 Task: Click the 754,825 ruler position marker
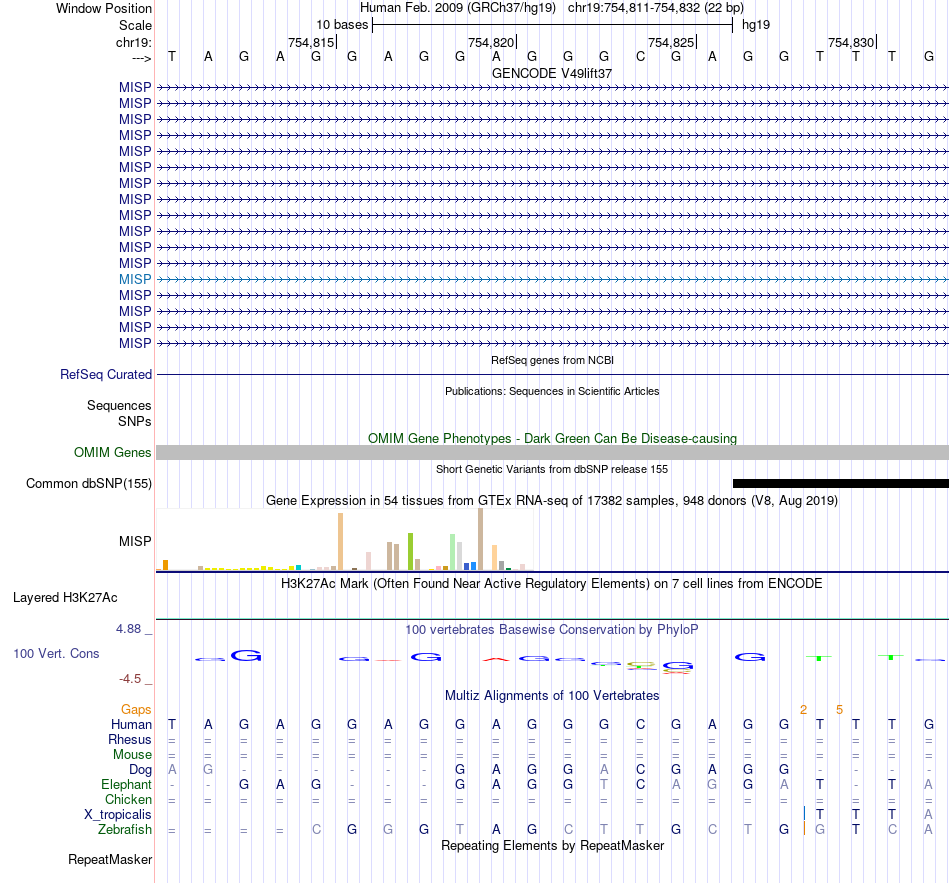pyautogui.click(x=671, y=42)
